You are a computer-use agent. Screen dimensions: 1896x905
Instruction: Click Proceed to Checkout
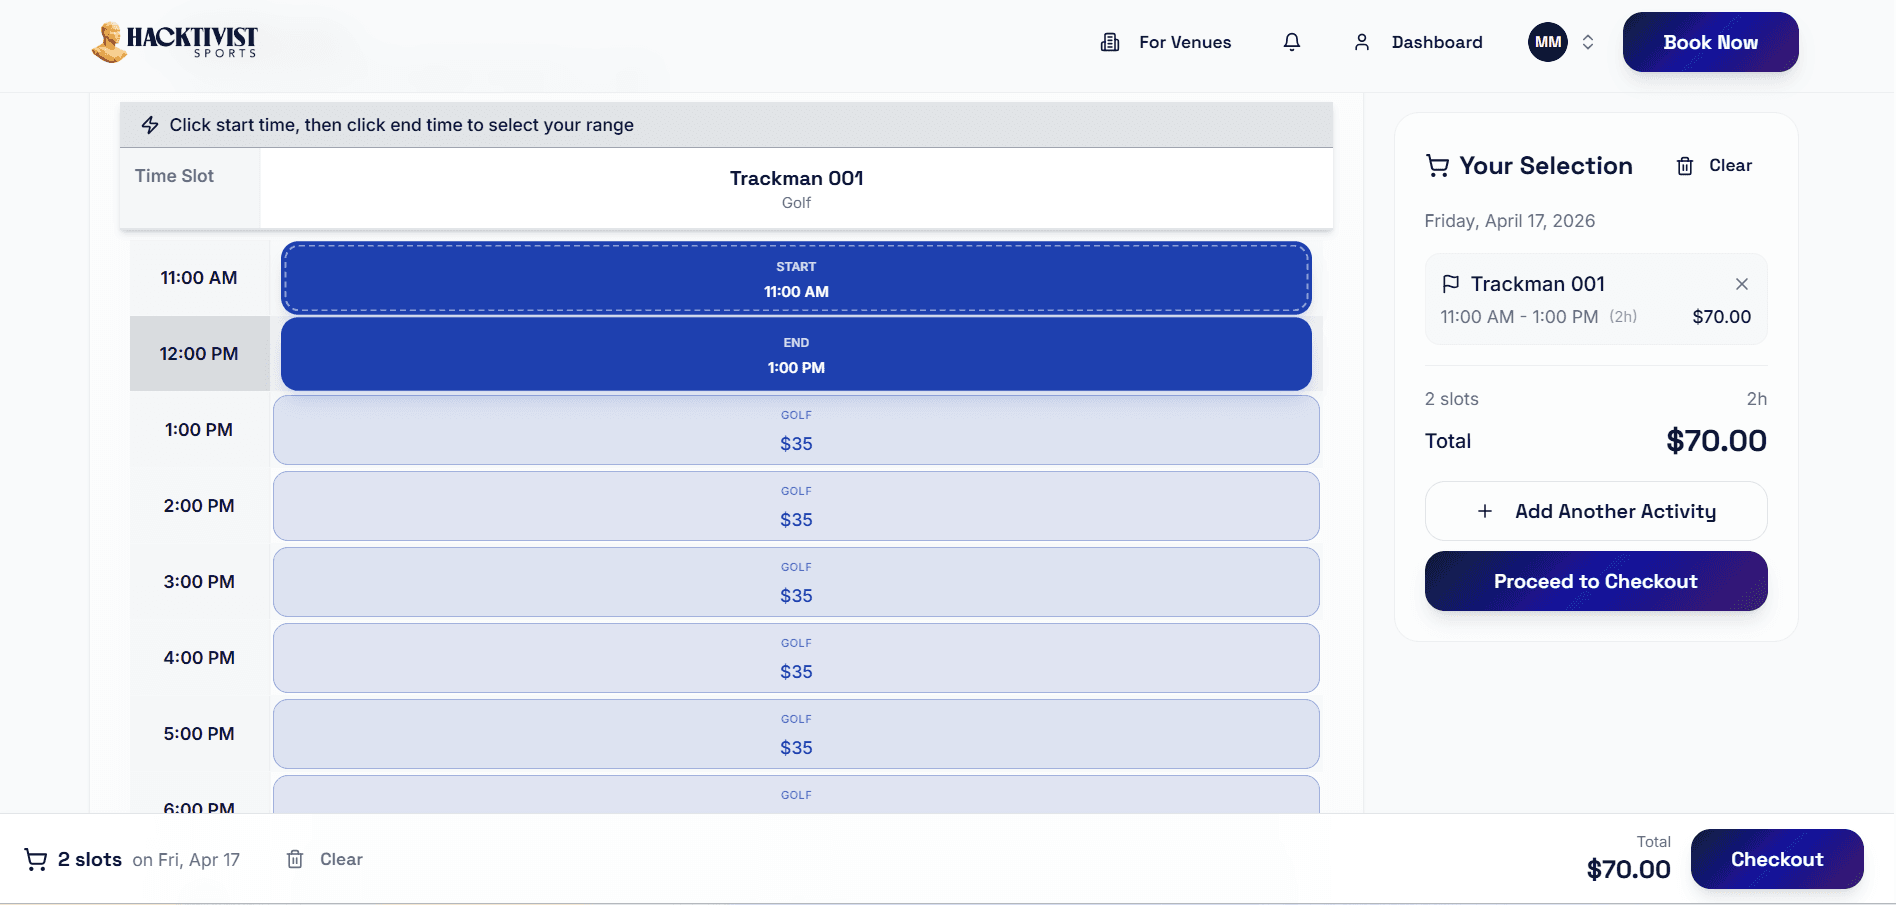coord(1596,581)
